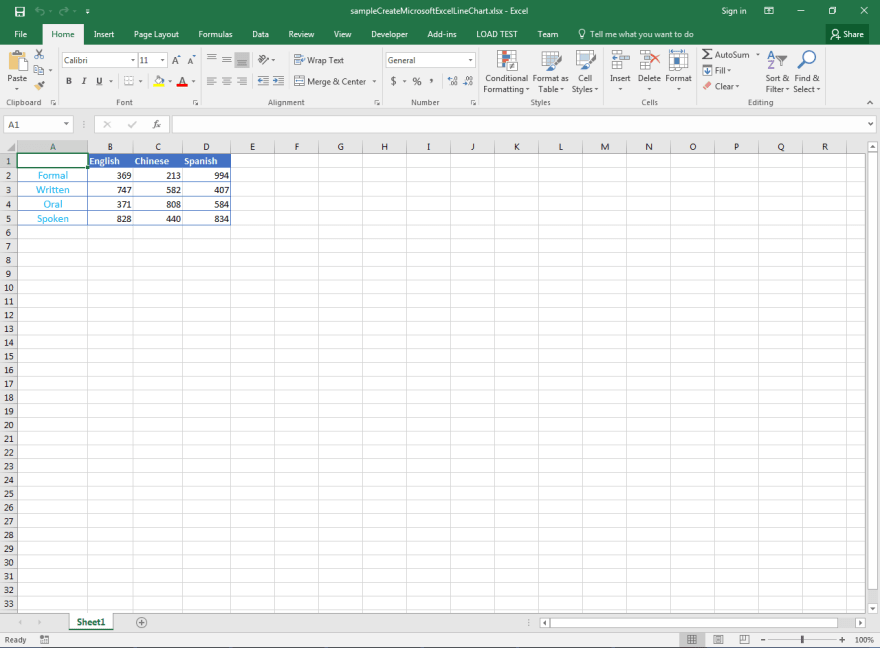The width and height of the screenshot is (880, 648).
Task: Open the fill color dropdown arrow
Action: [170, 81]
